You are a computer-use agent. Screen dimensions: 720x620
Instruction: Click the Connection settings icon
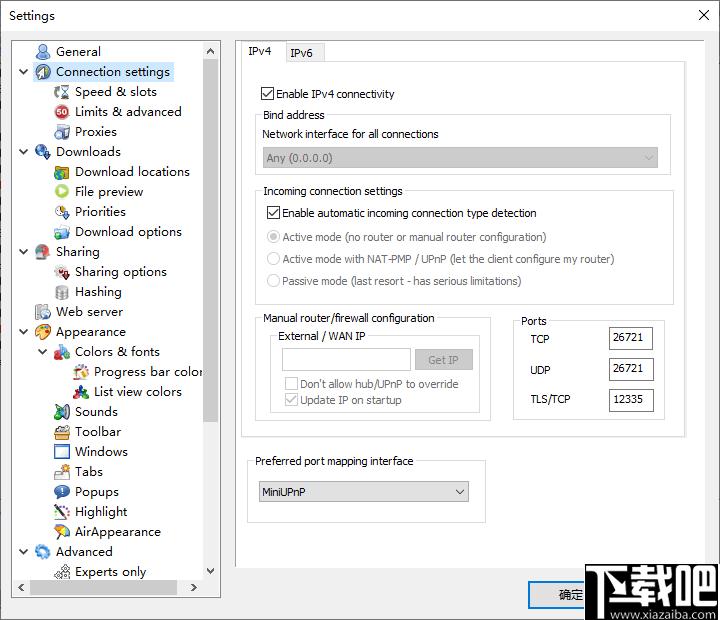point(43,72)
